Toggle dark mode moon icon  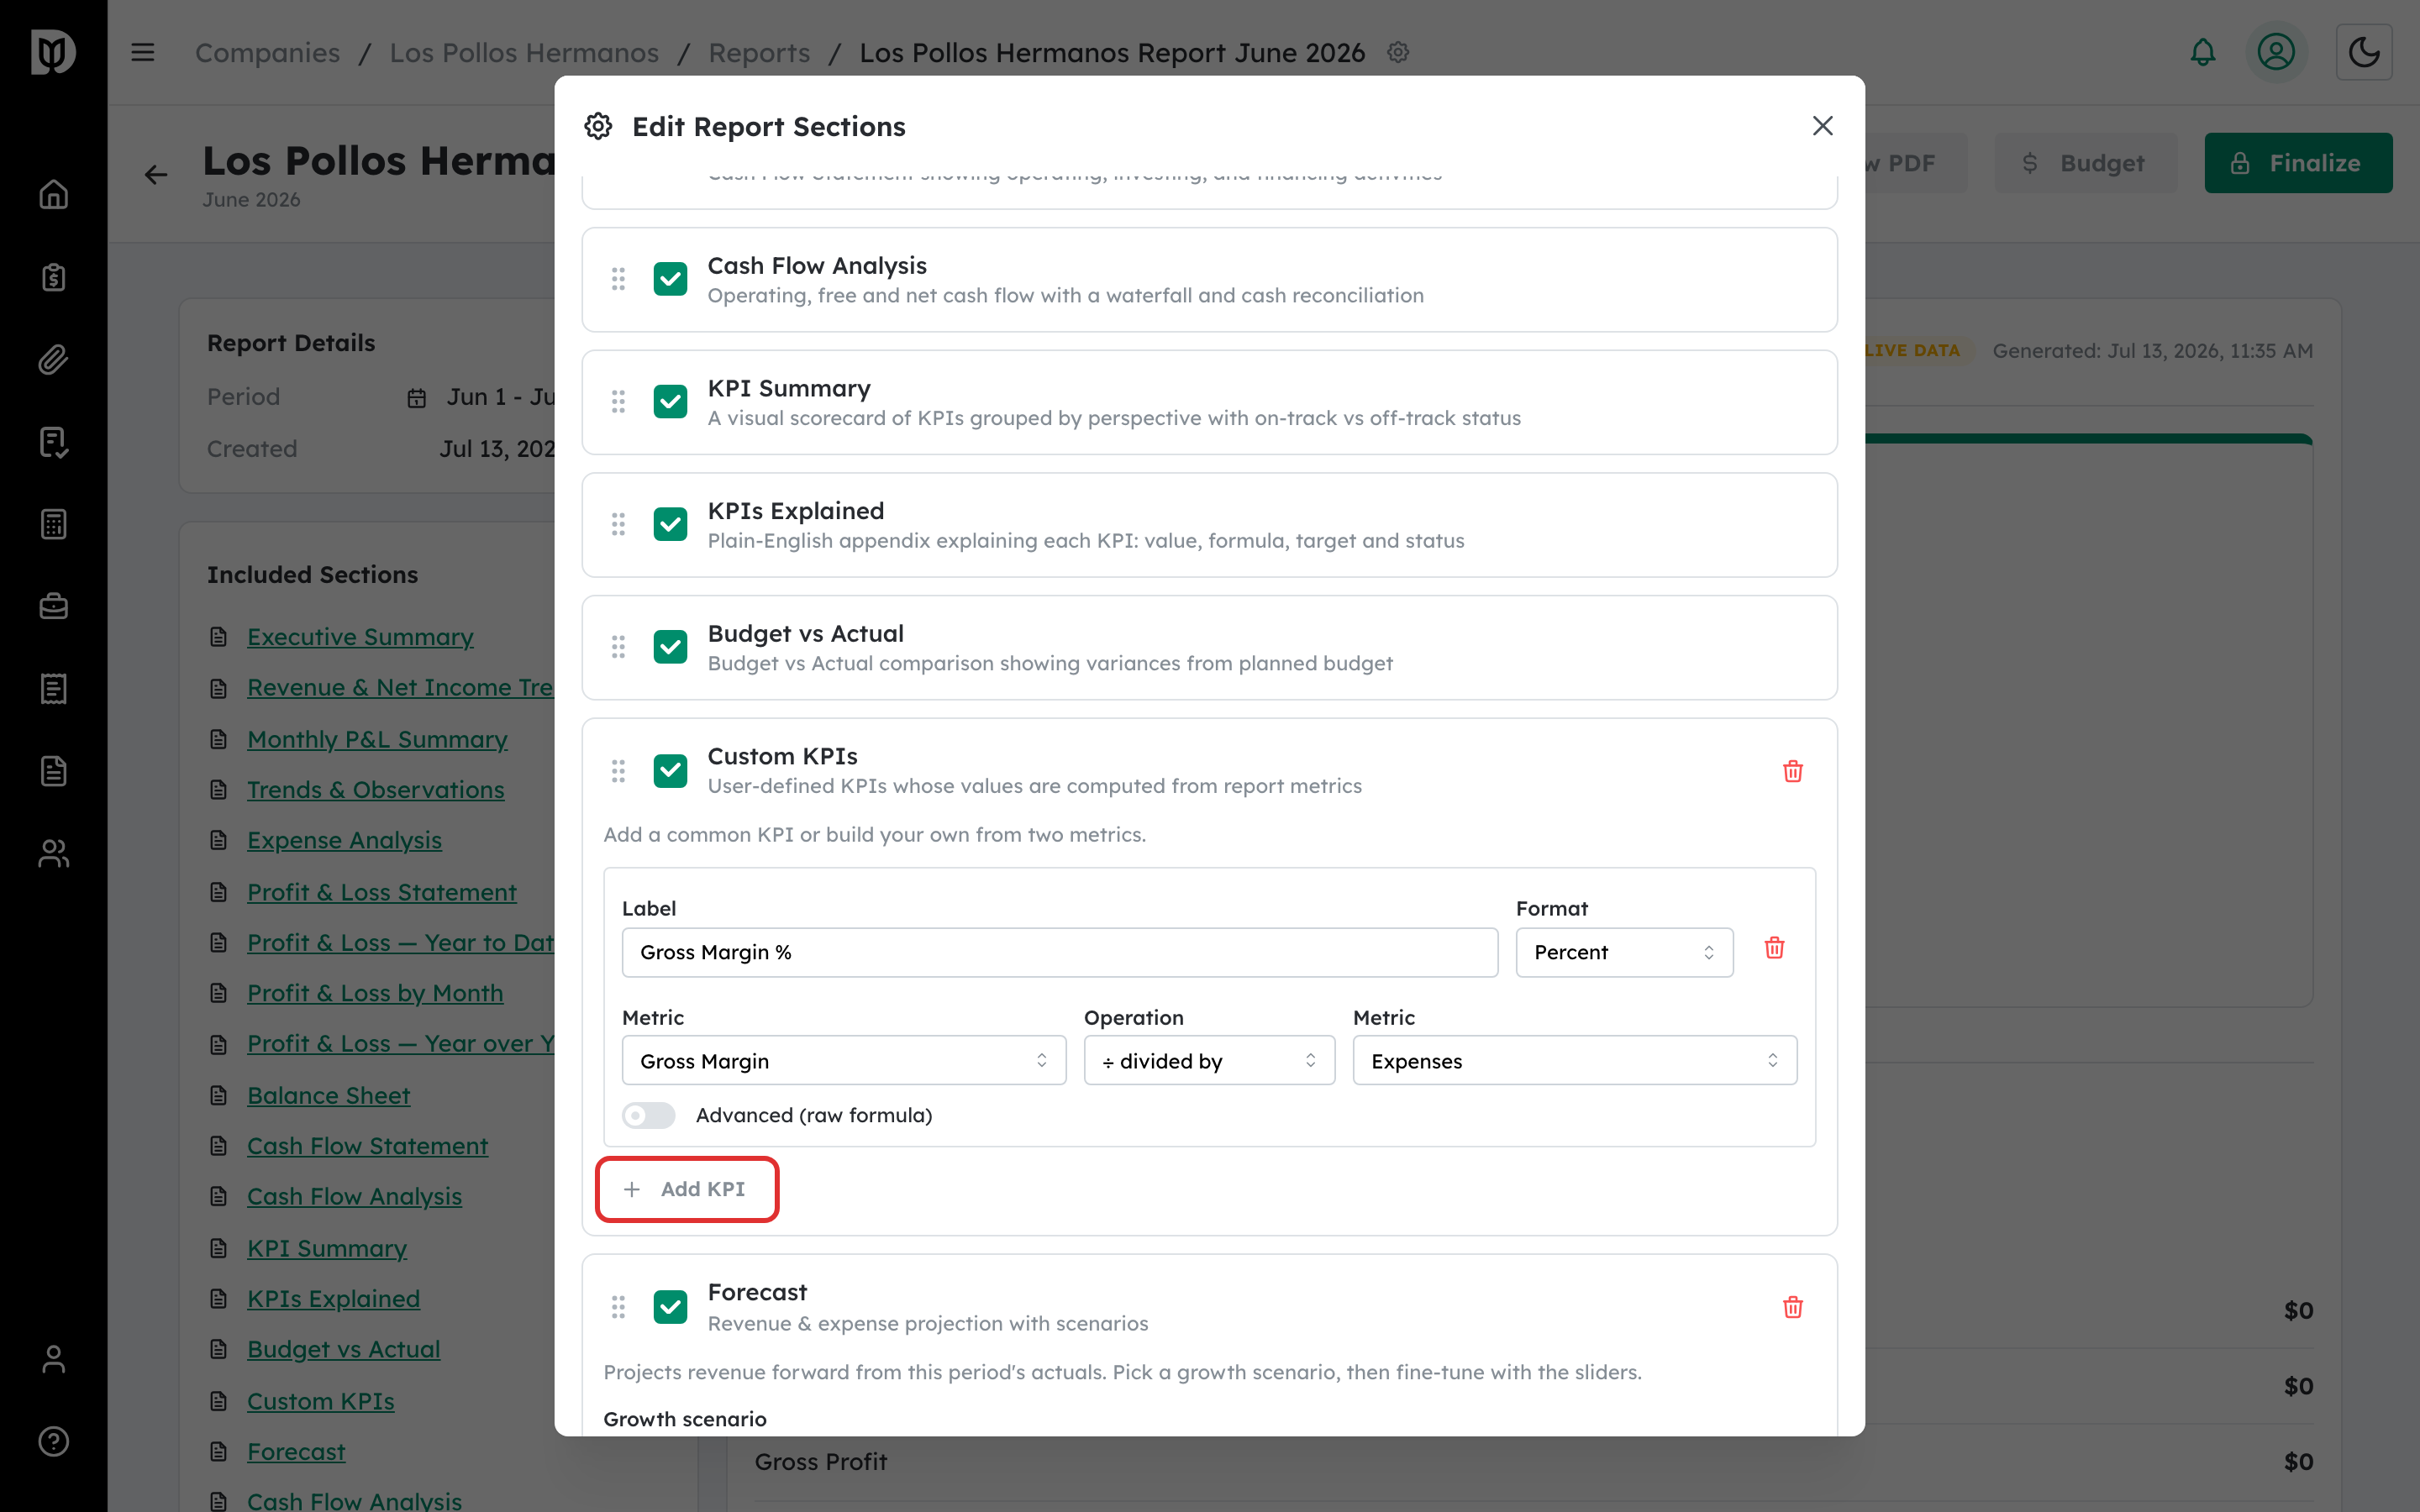coord(2364,52)
